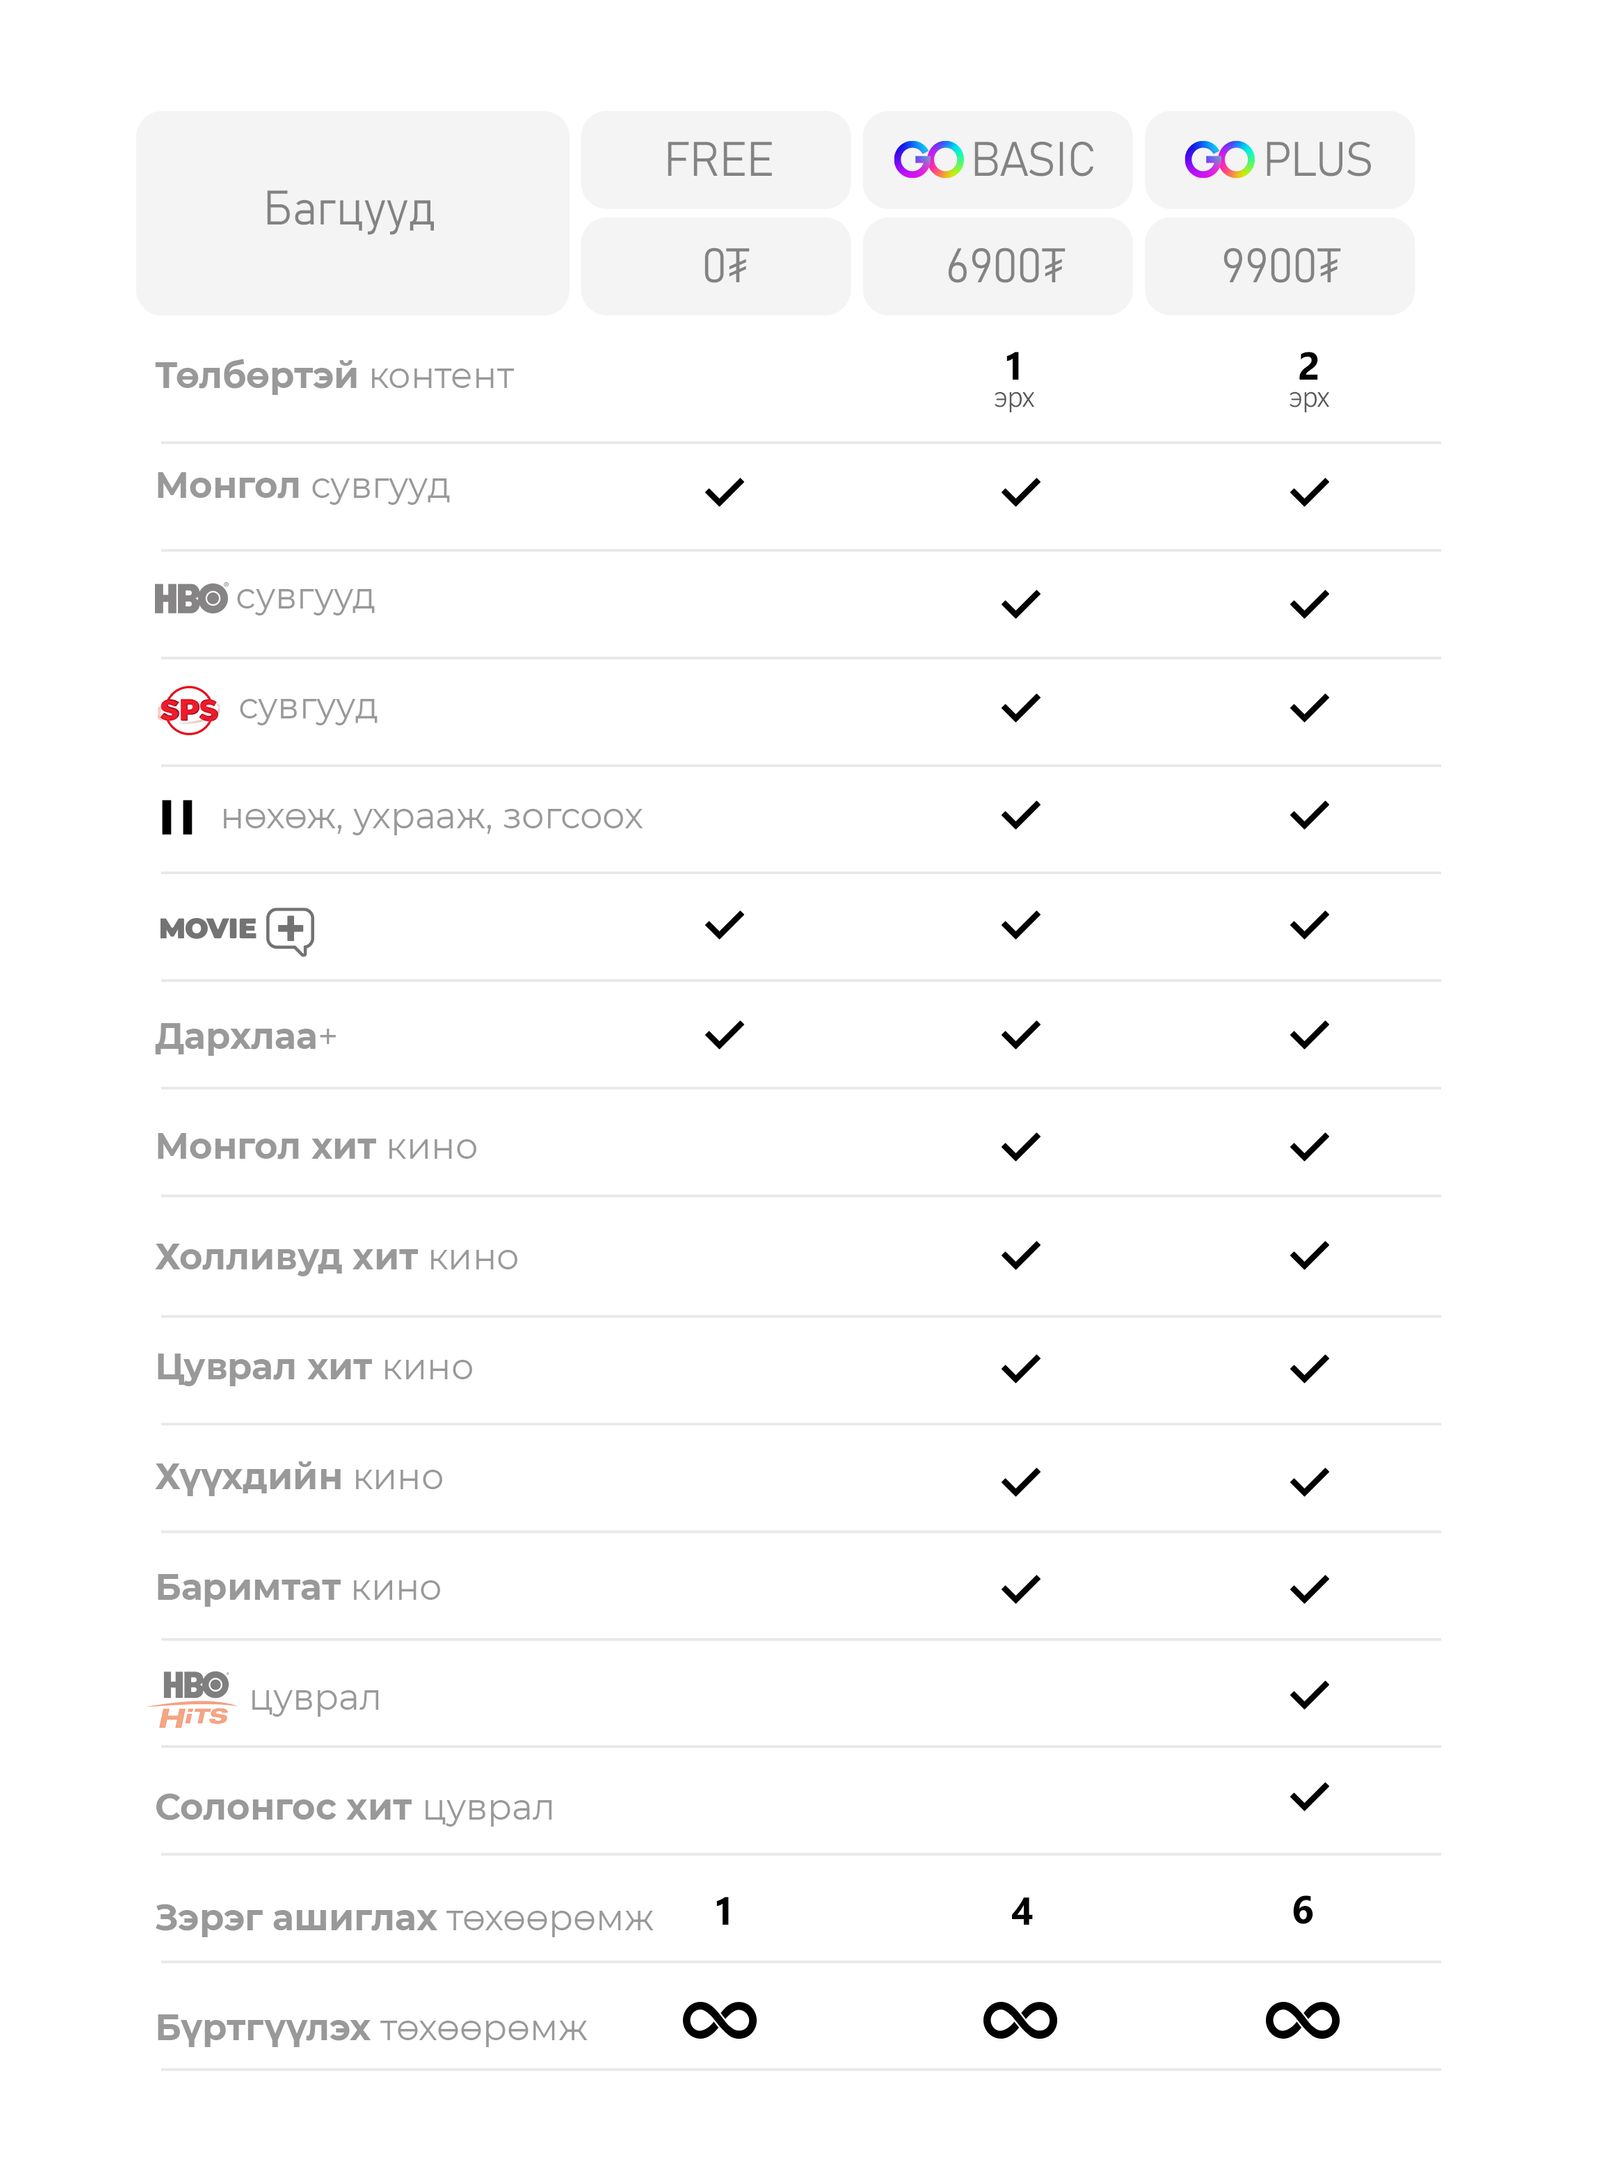Click GO PLUS checkmark for Солонгос хит цуврал

click(x=1308, y=1797)
